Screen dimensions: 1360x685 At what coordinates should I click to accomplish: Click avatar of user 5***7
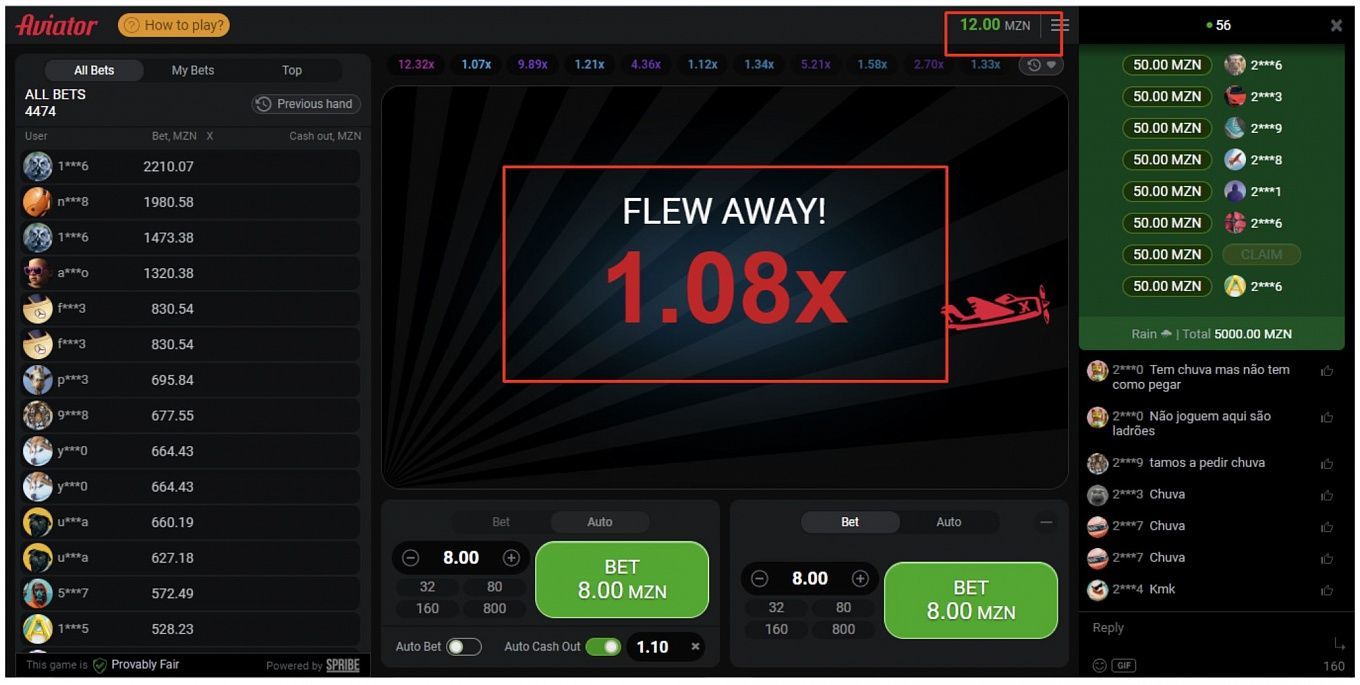[x=37, y=594]
